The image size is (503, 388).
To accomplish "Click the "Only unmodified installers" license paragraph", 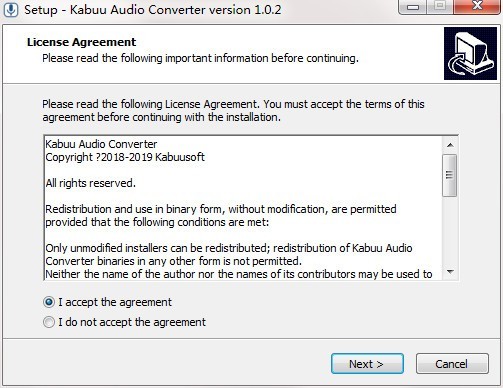I will tap(229, 255).
